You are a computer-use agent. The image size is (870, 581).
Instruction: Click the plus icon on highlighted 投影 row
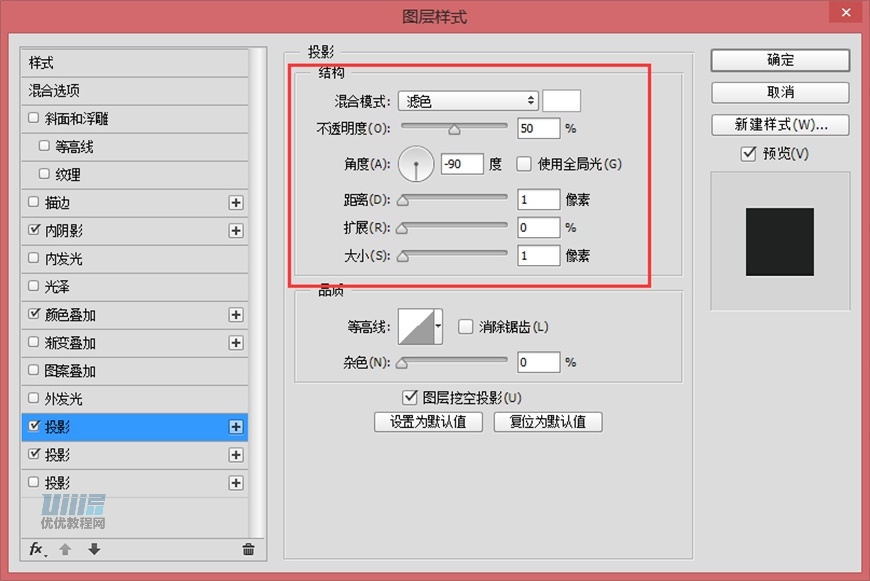[236, 427]
